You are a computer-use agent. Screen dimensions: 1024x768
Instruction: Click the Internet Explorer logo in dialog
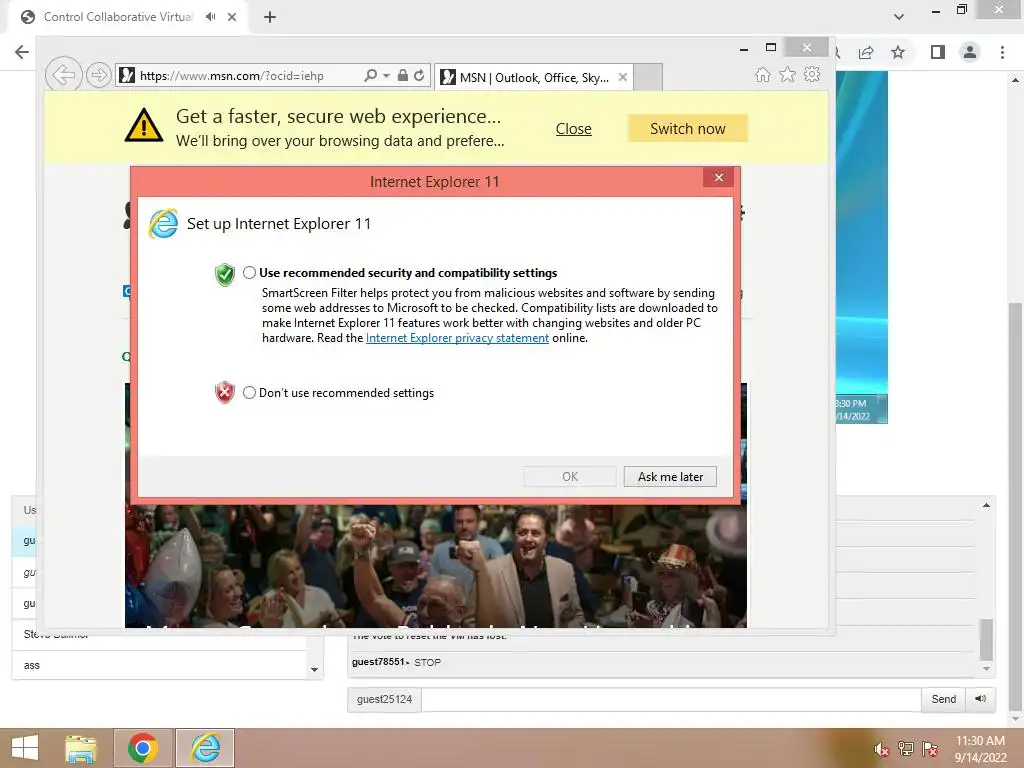(x=163, y=223)
